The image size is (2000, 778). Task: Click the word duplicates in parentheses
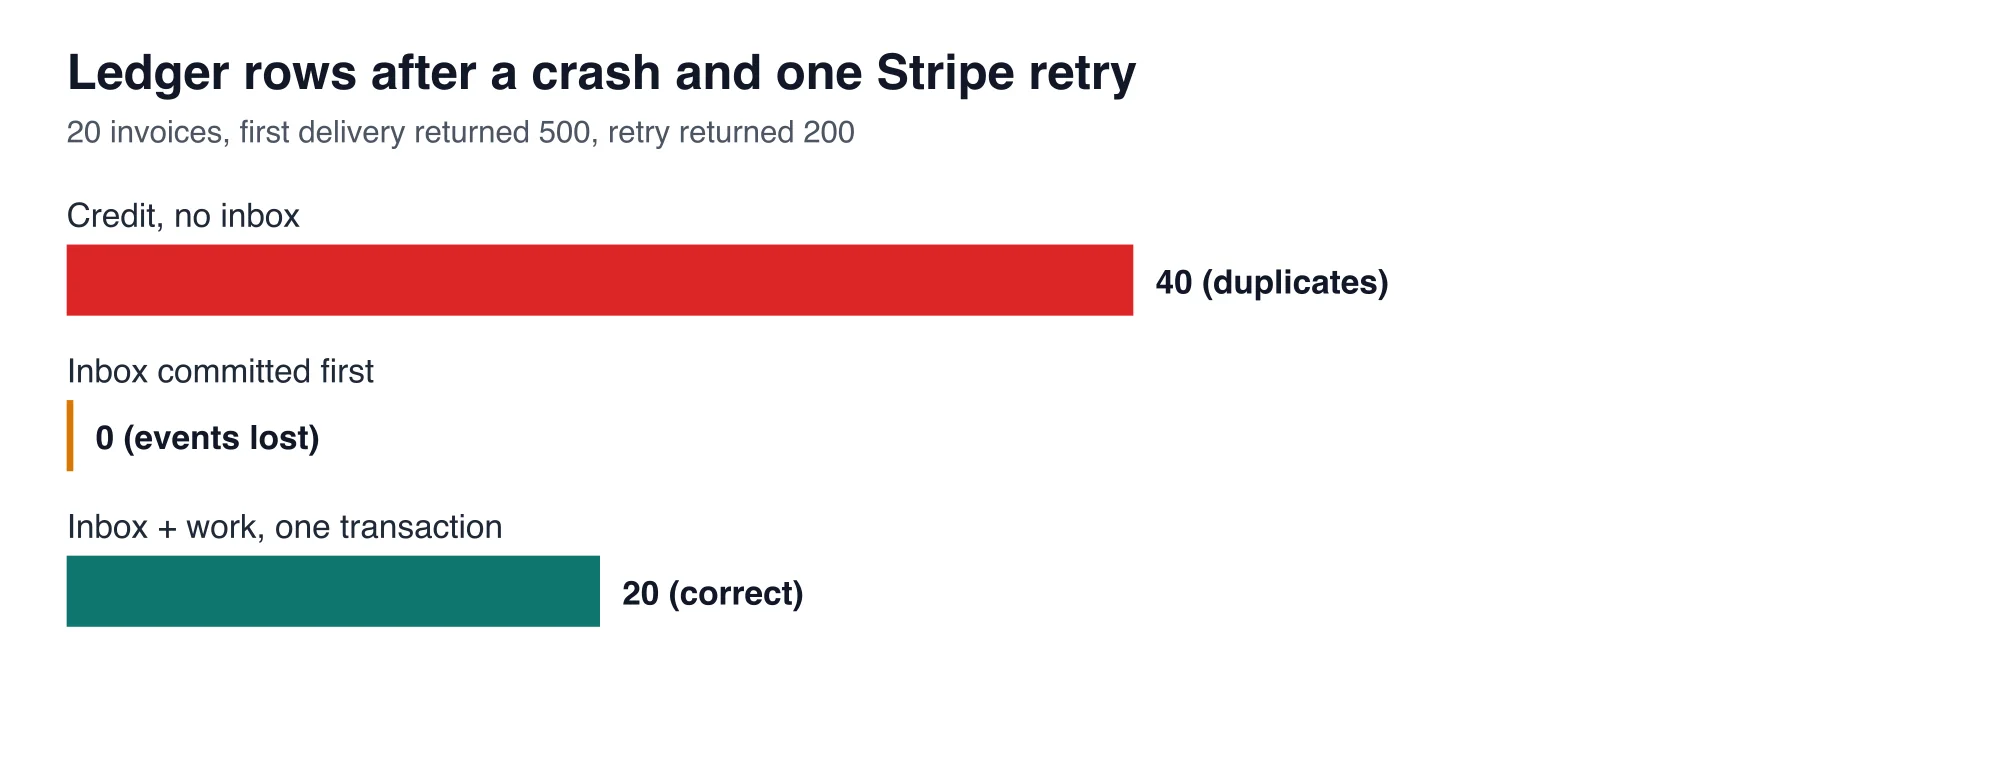click(1295, 283)
